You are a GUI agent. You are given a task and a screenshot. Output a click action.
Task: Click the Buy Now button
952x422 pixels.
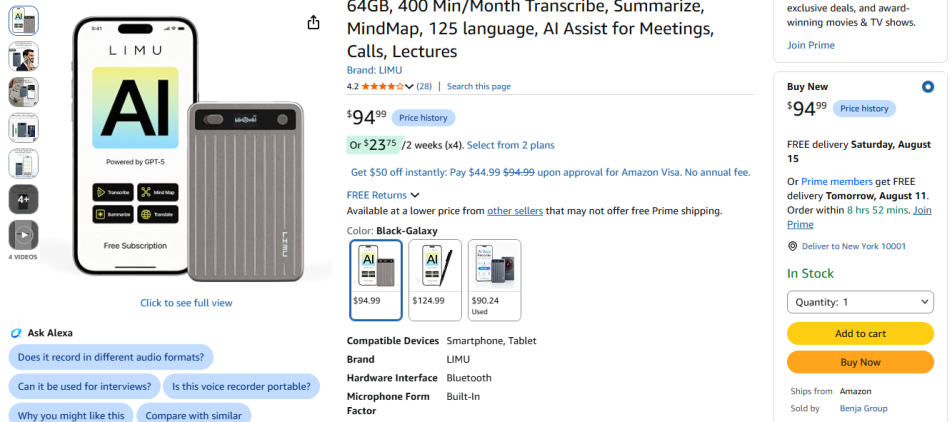coord(860,362)
